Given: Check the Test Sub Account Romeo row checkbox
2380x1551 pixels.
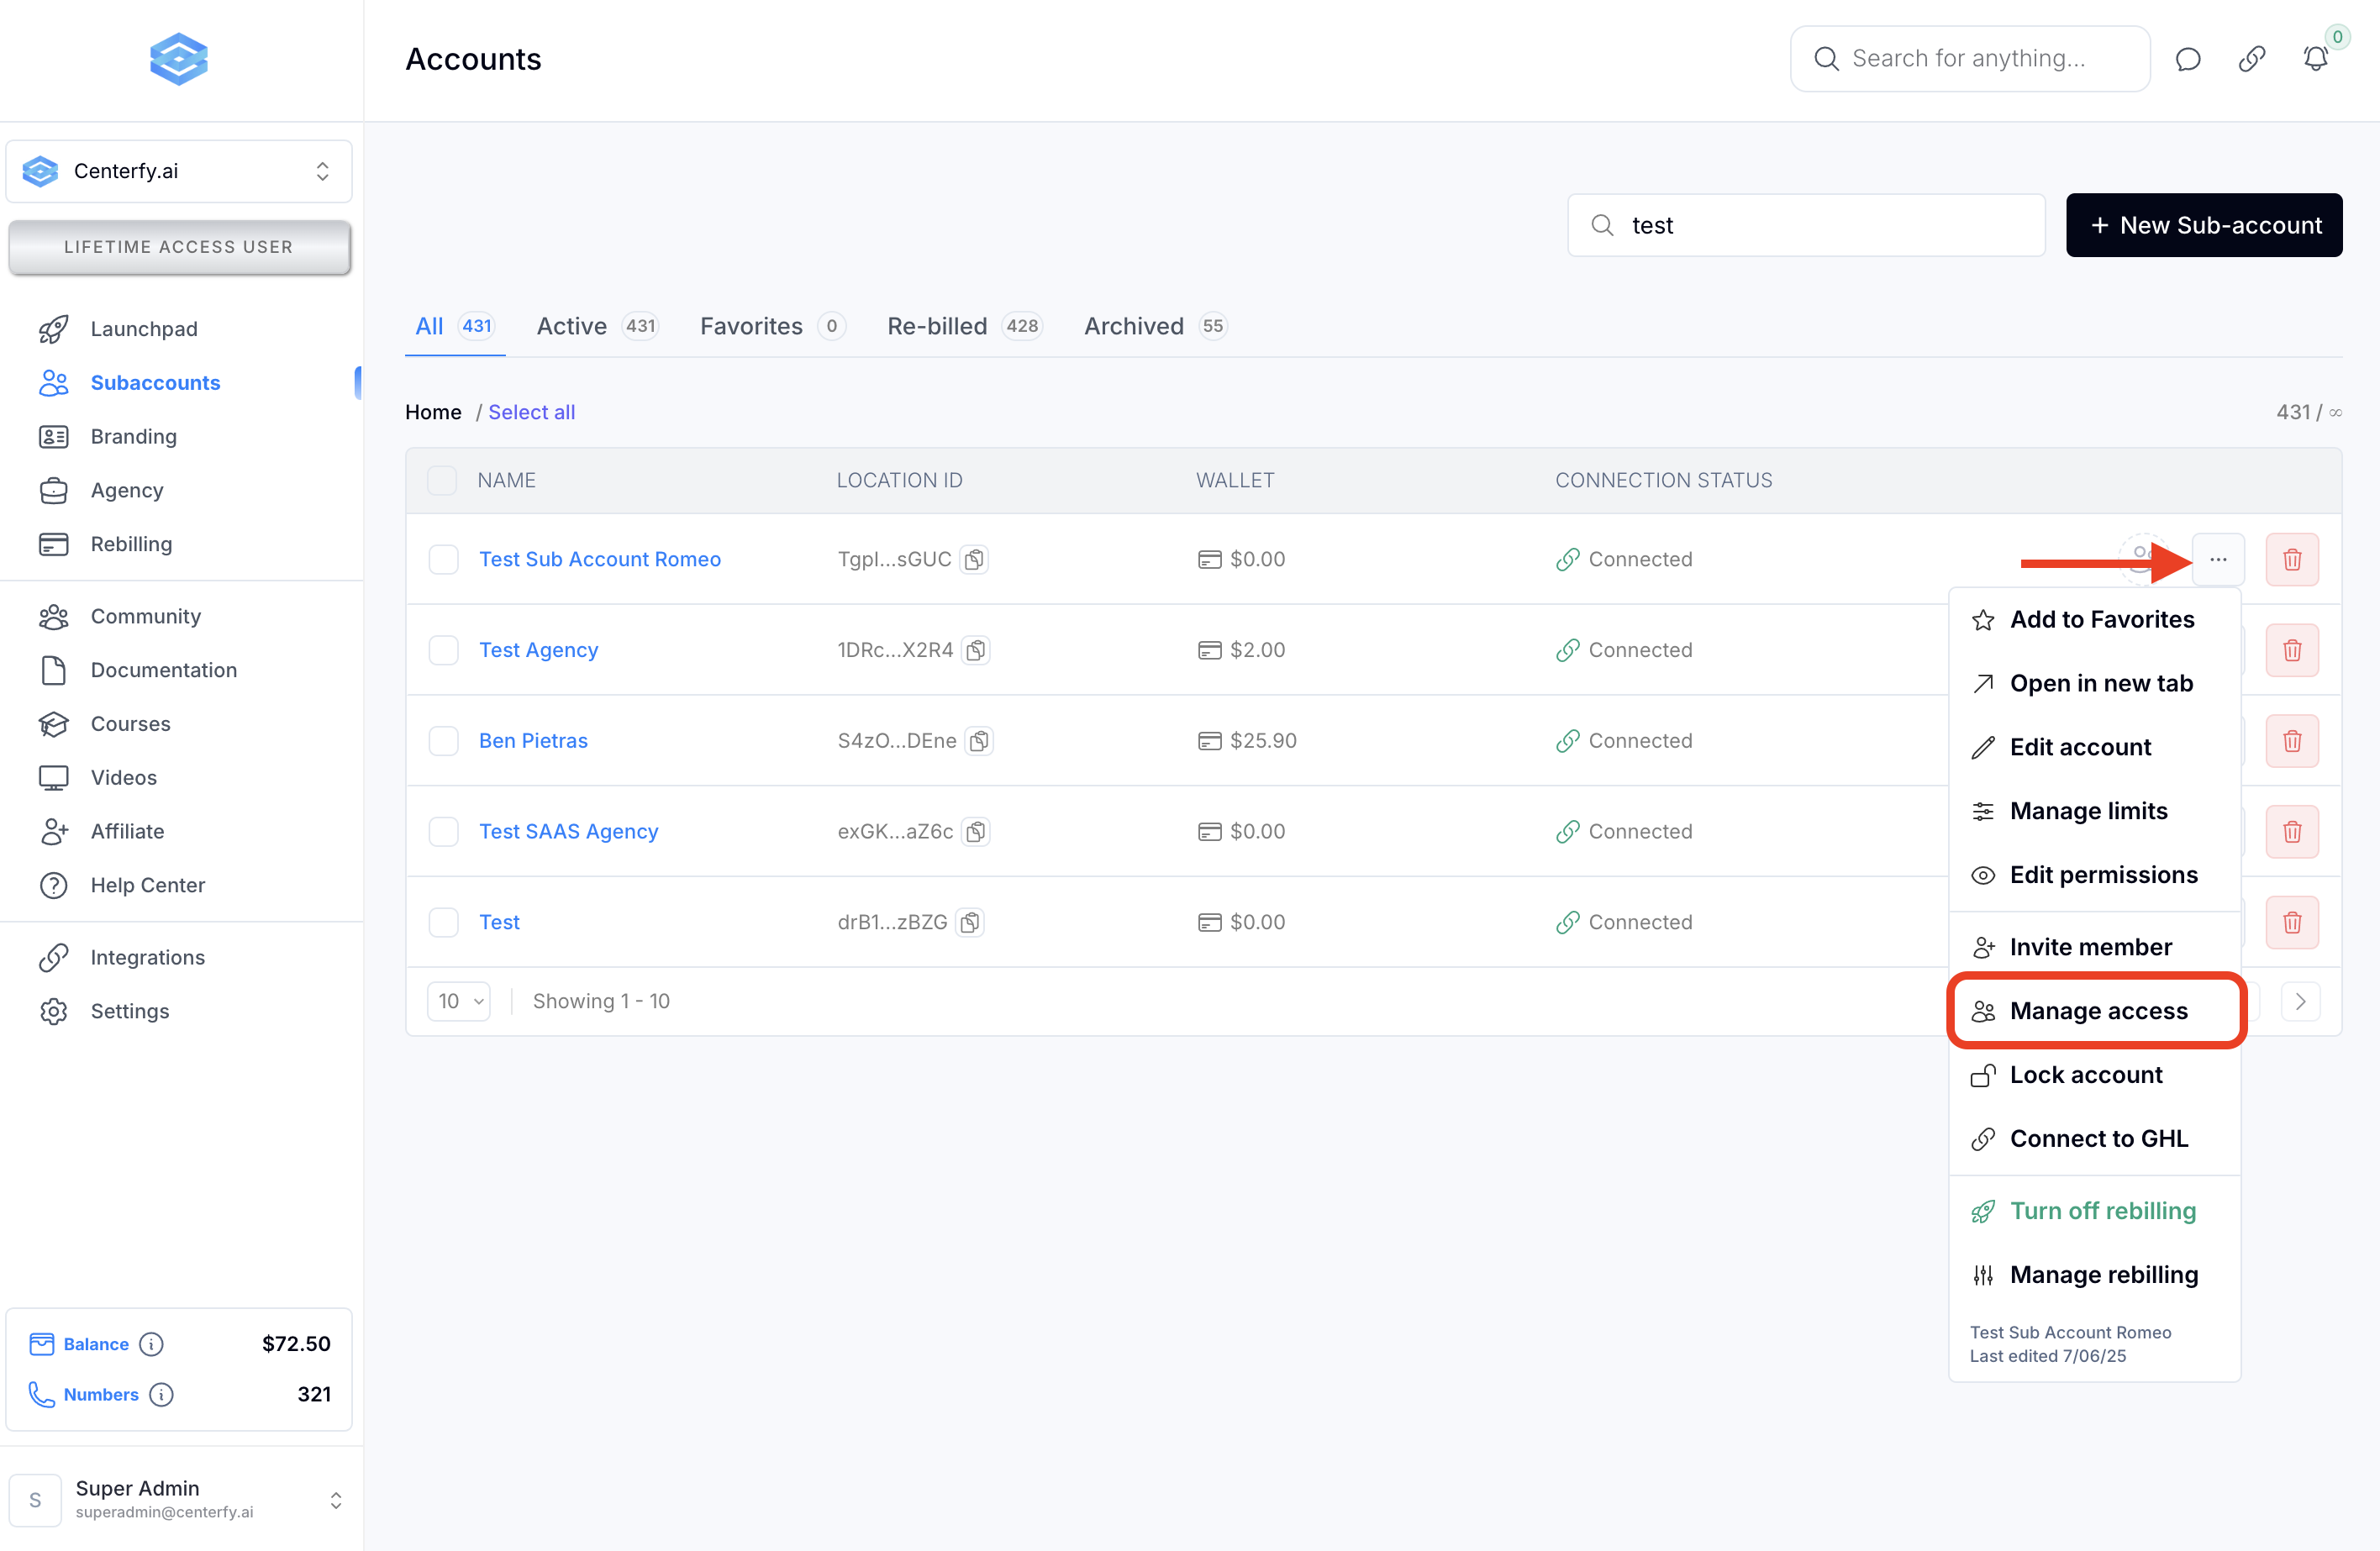Looking at the screenshot, I should 443,559.
